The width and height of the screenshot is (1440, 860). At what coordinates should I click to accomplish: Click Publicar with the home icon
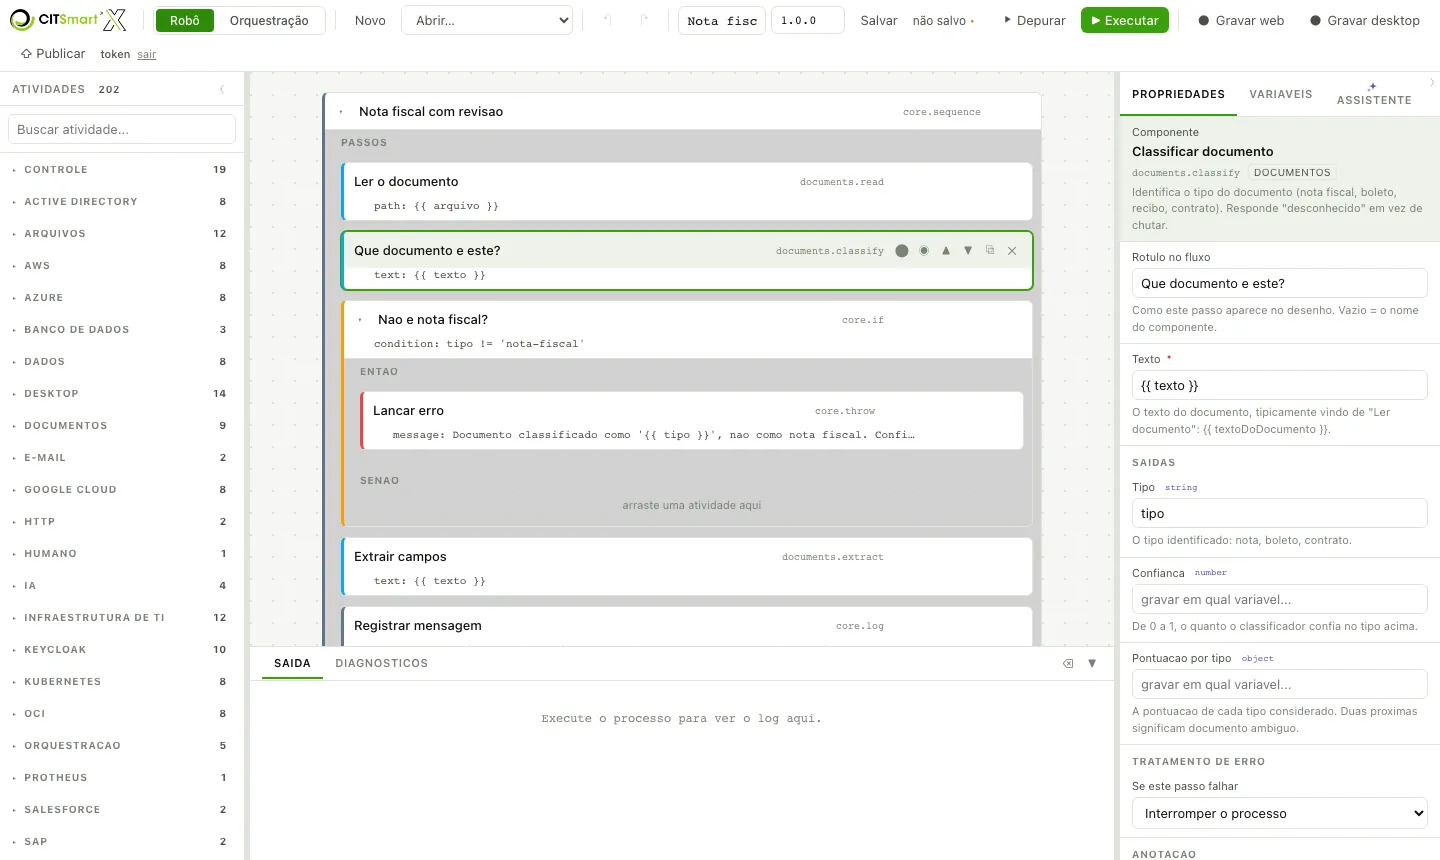pos(53,54)
